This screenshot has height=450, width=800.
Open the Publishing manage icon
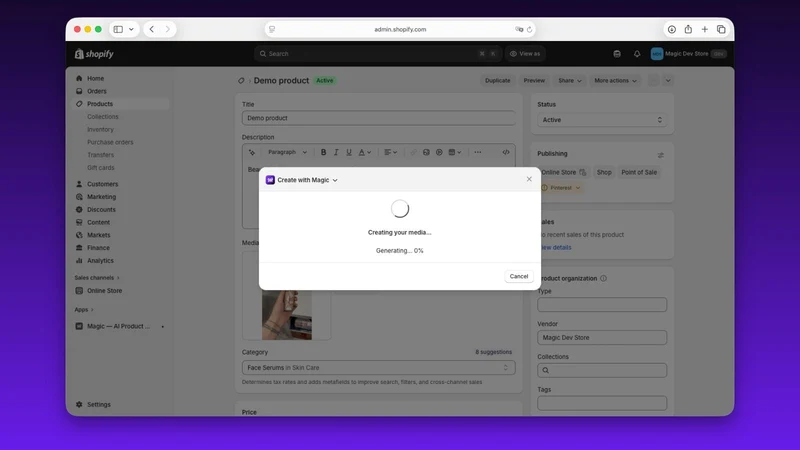[661, 155]
